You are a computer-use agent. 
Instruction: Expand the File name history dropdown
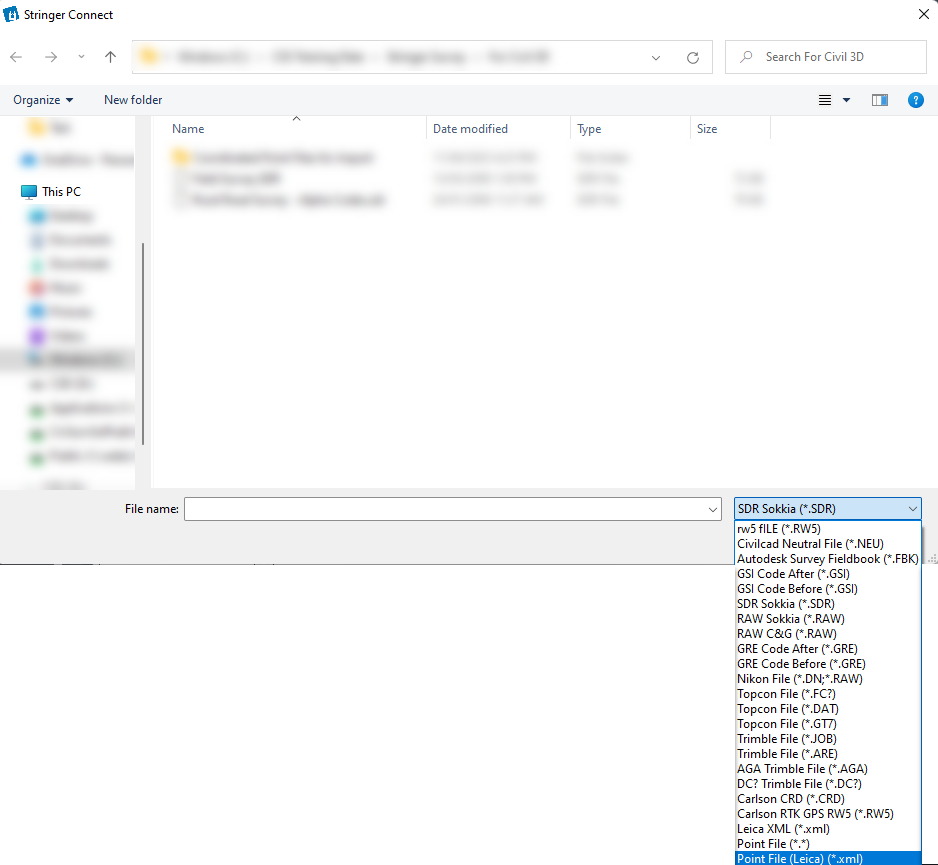tap(712, 509)
